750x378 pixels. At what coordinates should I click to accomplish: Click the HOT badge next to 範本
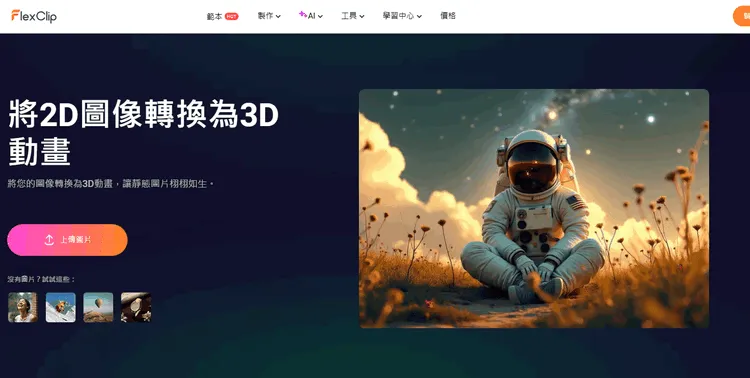[232, 16]
